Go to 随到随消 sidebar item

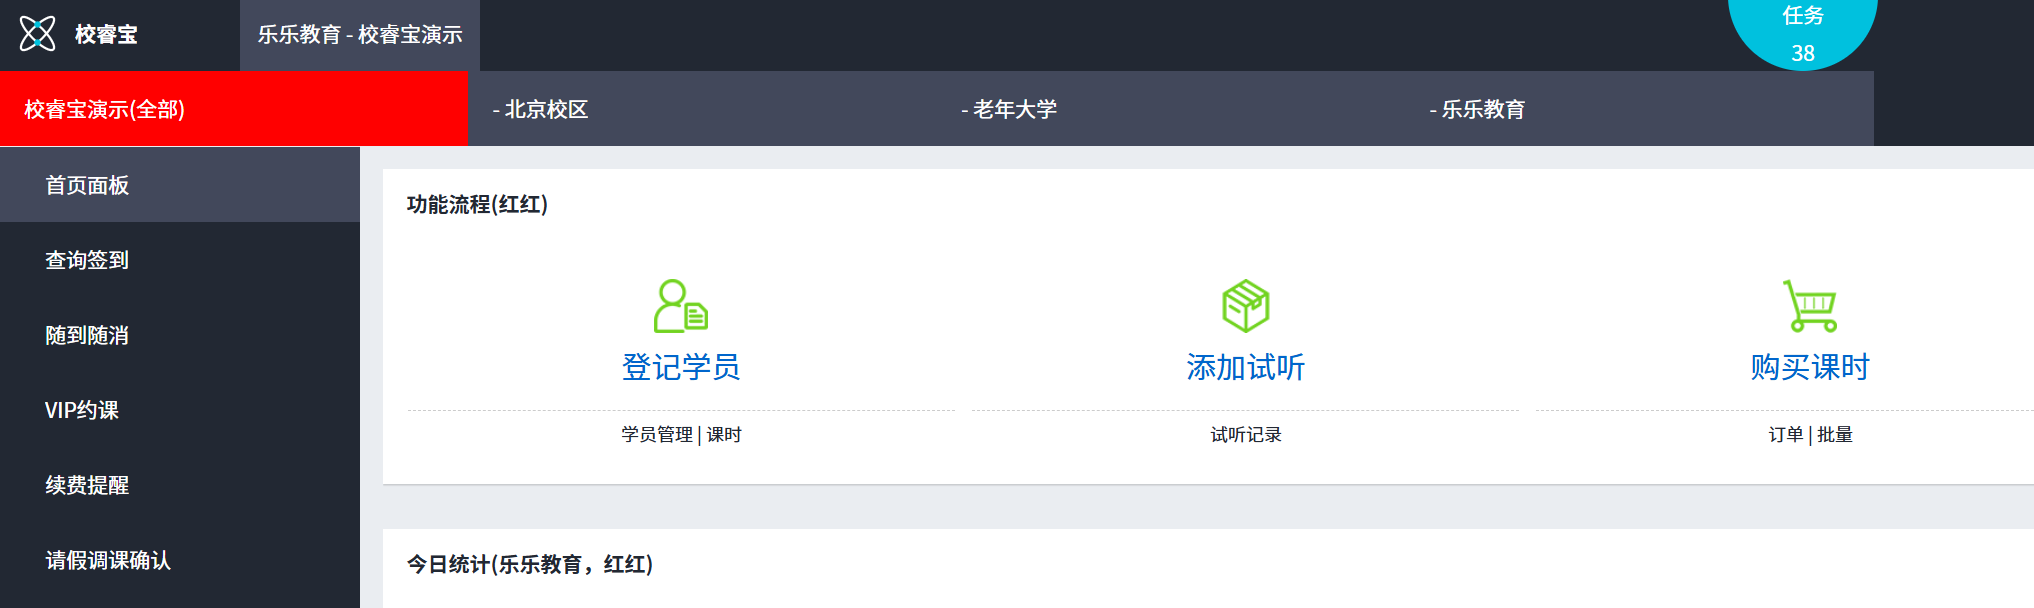pyautogui.click(x=87, y=335)
